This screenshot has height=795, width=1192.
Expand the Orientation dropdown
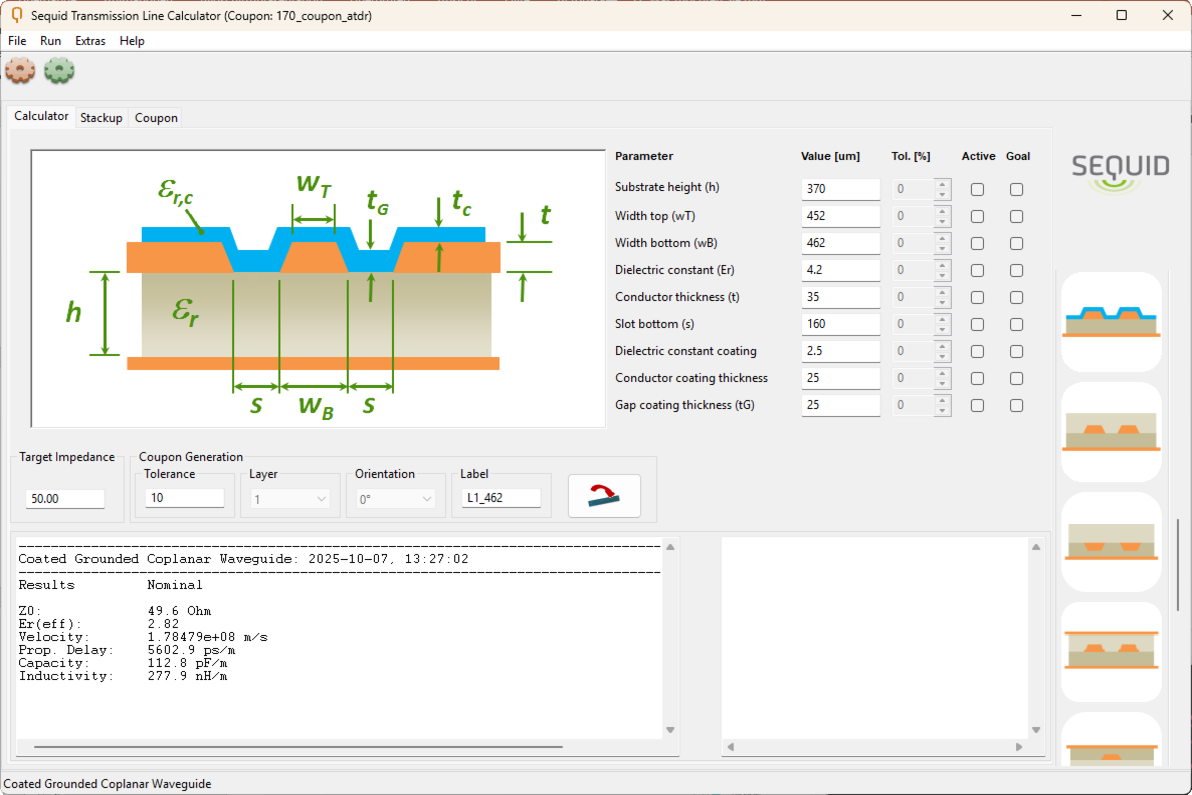(x=396, y=498)
